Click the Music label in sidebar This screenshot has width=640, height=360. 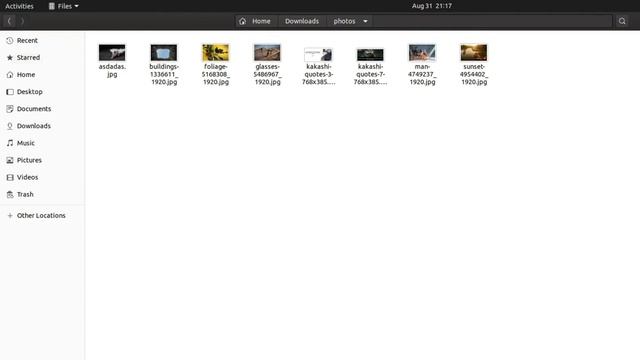click(26, 143)
